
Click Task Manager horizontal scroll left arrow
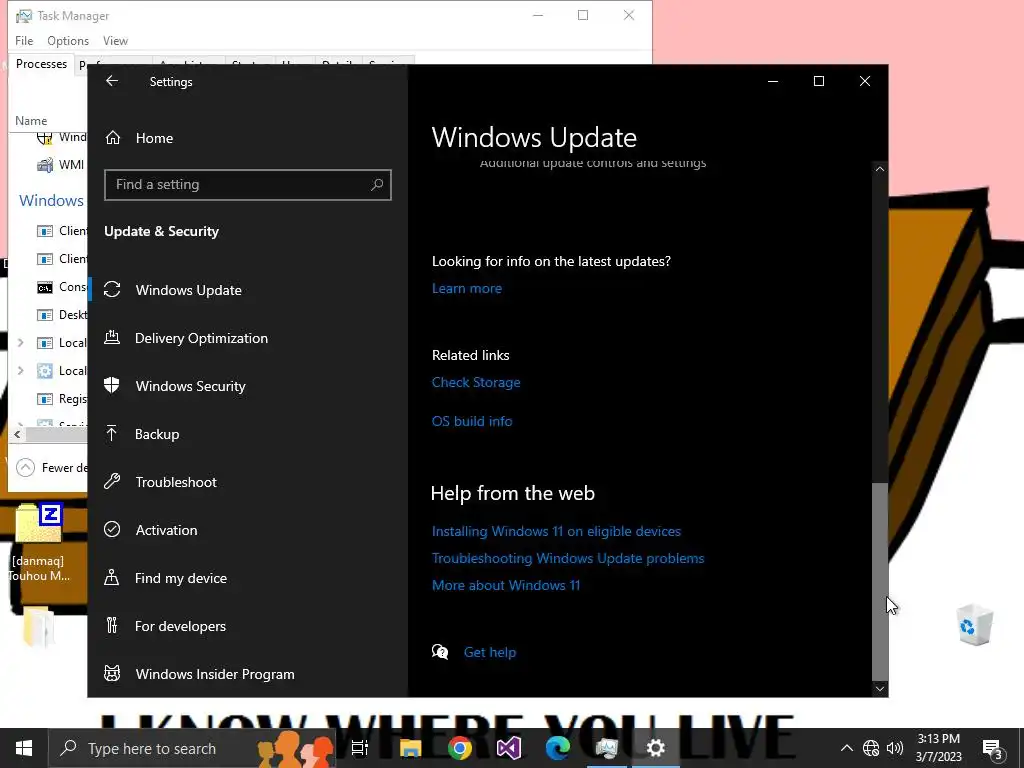[17, 434]
